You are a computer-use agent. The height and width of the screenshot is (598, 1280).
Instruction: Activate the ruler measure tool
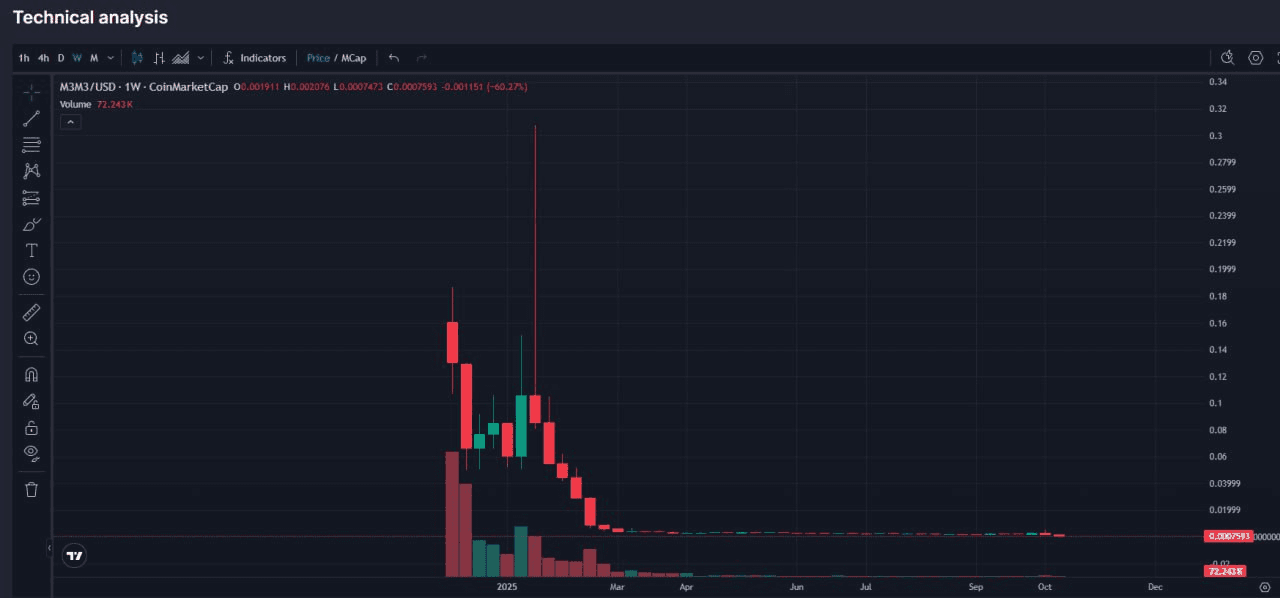31,313
